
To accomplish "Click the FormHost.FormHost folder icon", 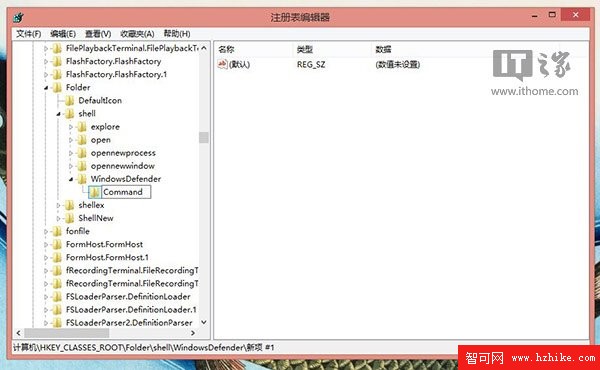I will 57,244.
